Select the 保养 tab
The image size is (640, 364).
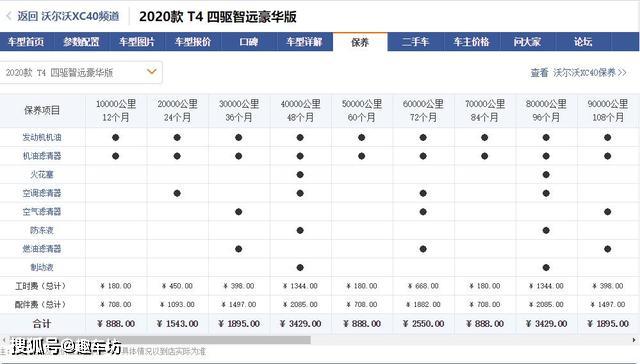360,42
